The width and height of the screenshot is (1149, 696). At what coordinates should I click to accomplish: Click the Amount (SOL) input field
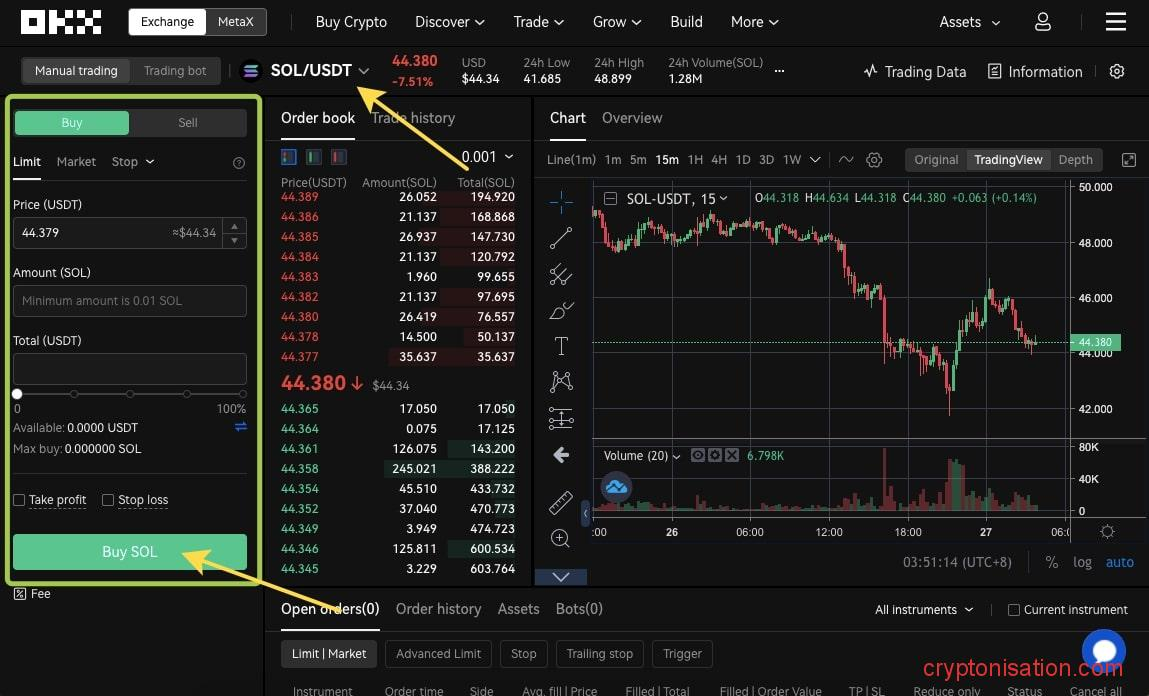[130, 301]
